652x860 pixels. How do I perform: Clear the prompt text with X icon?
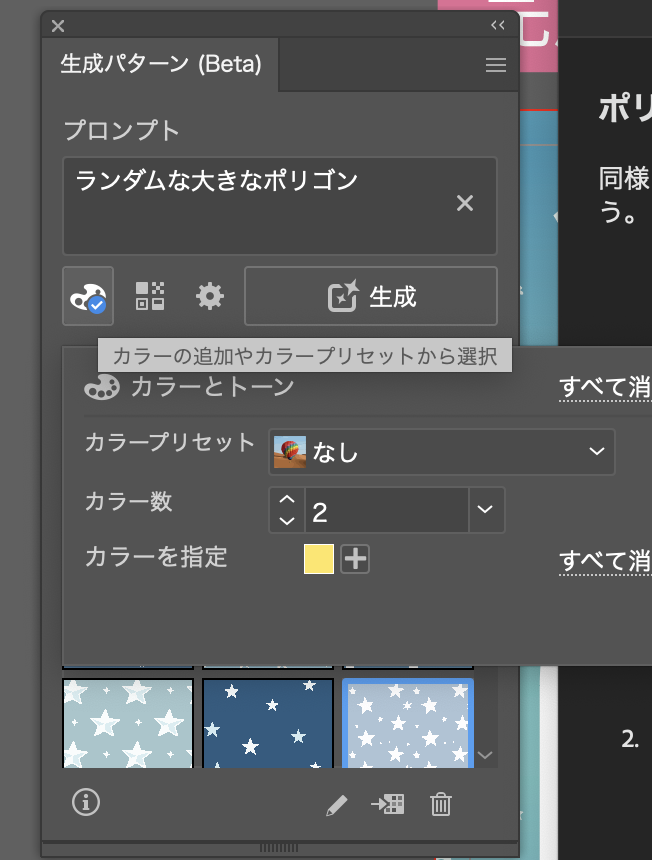(x=465, y=204)
